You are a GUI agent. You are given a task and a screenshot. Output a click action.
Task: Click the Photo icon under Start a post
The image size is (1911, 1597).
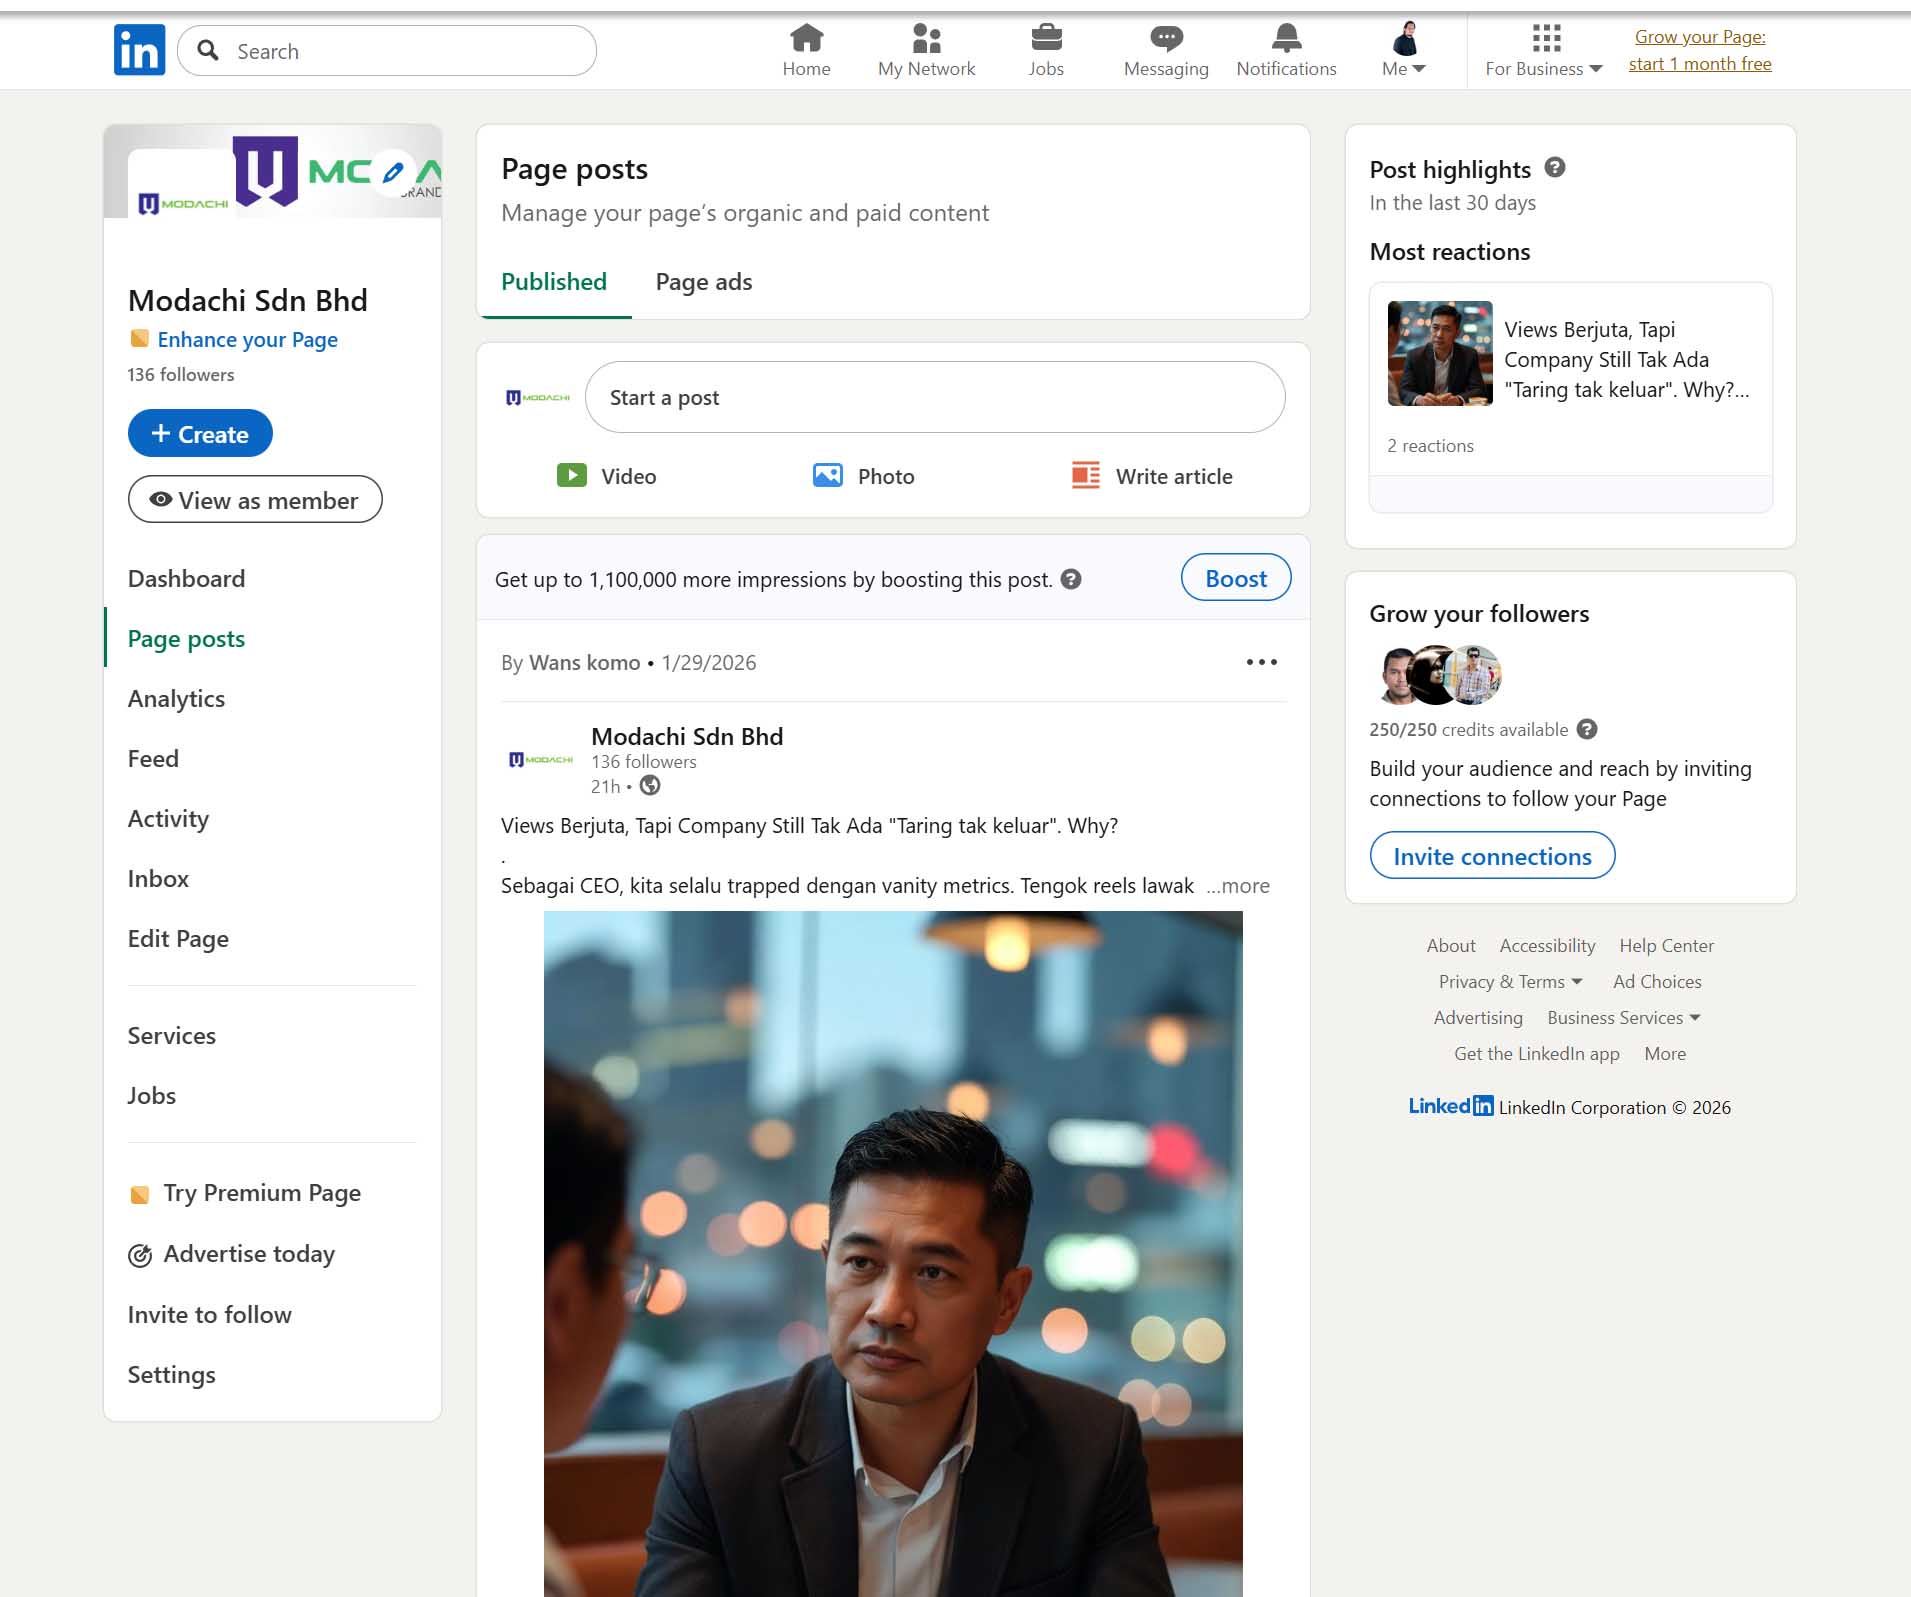click(827, 475)
